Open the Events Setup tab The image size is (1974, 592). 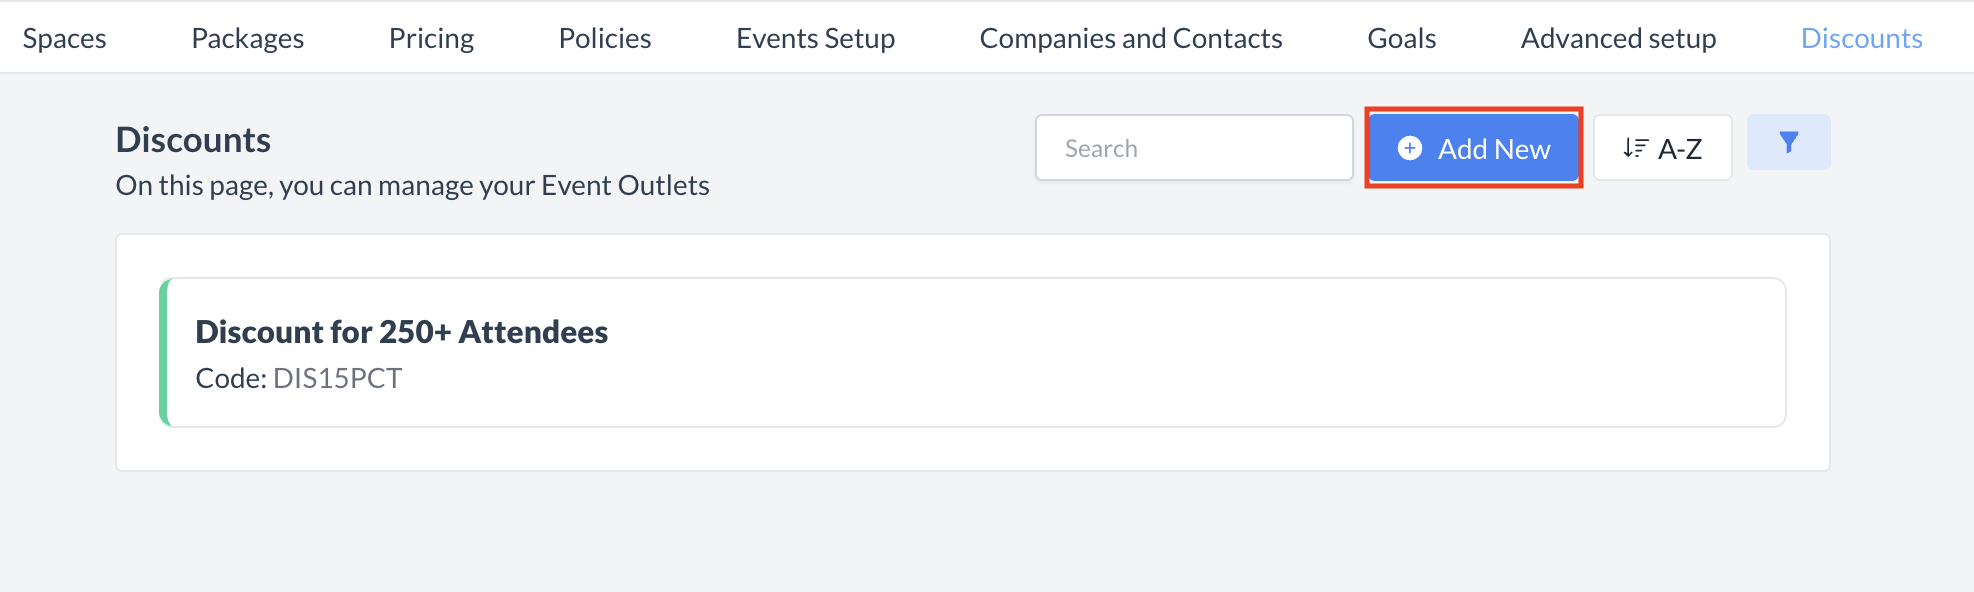point(815,38)
